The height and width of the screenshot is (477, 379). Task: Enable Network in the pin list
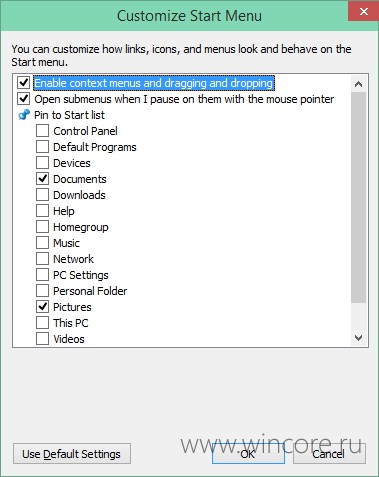(x=42, y=259)
